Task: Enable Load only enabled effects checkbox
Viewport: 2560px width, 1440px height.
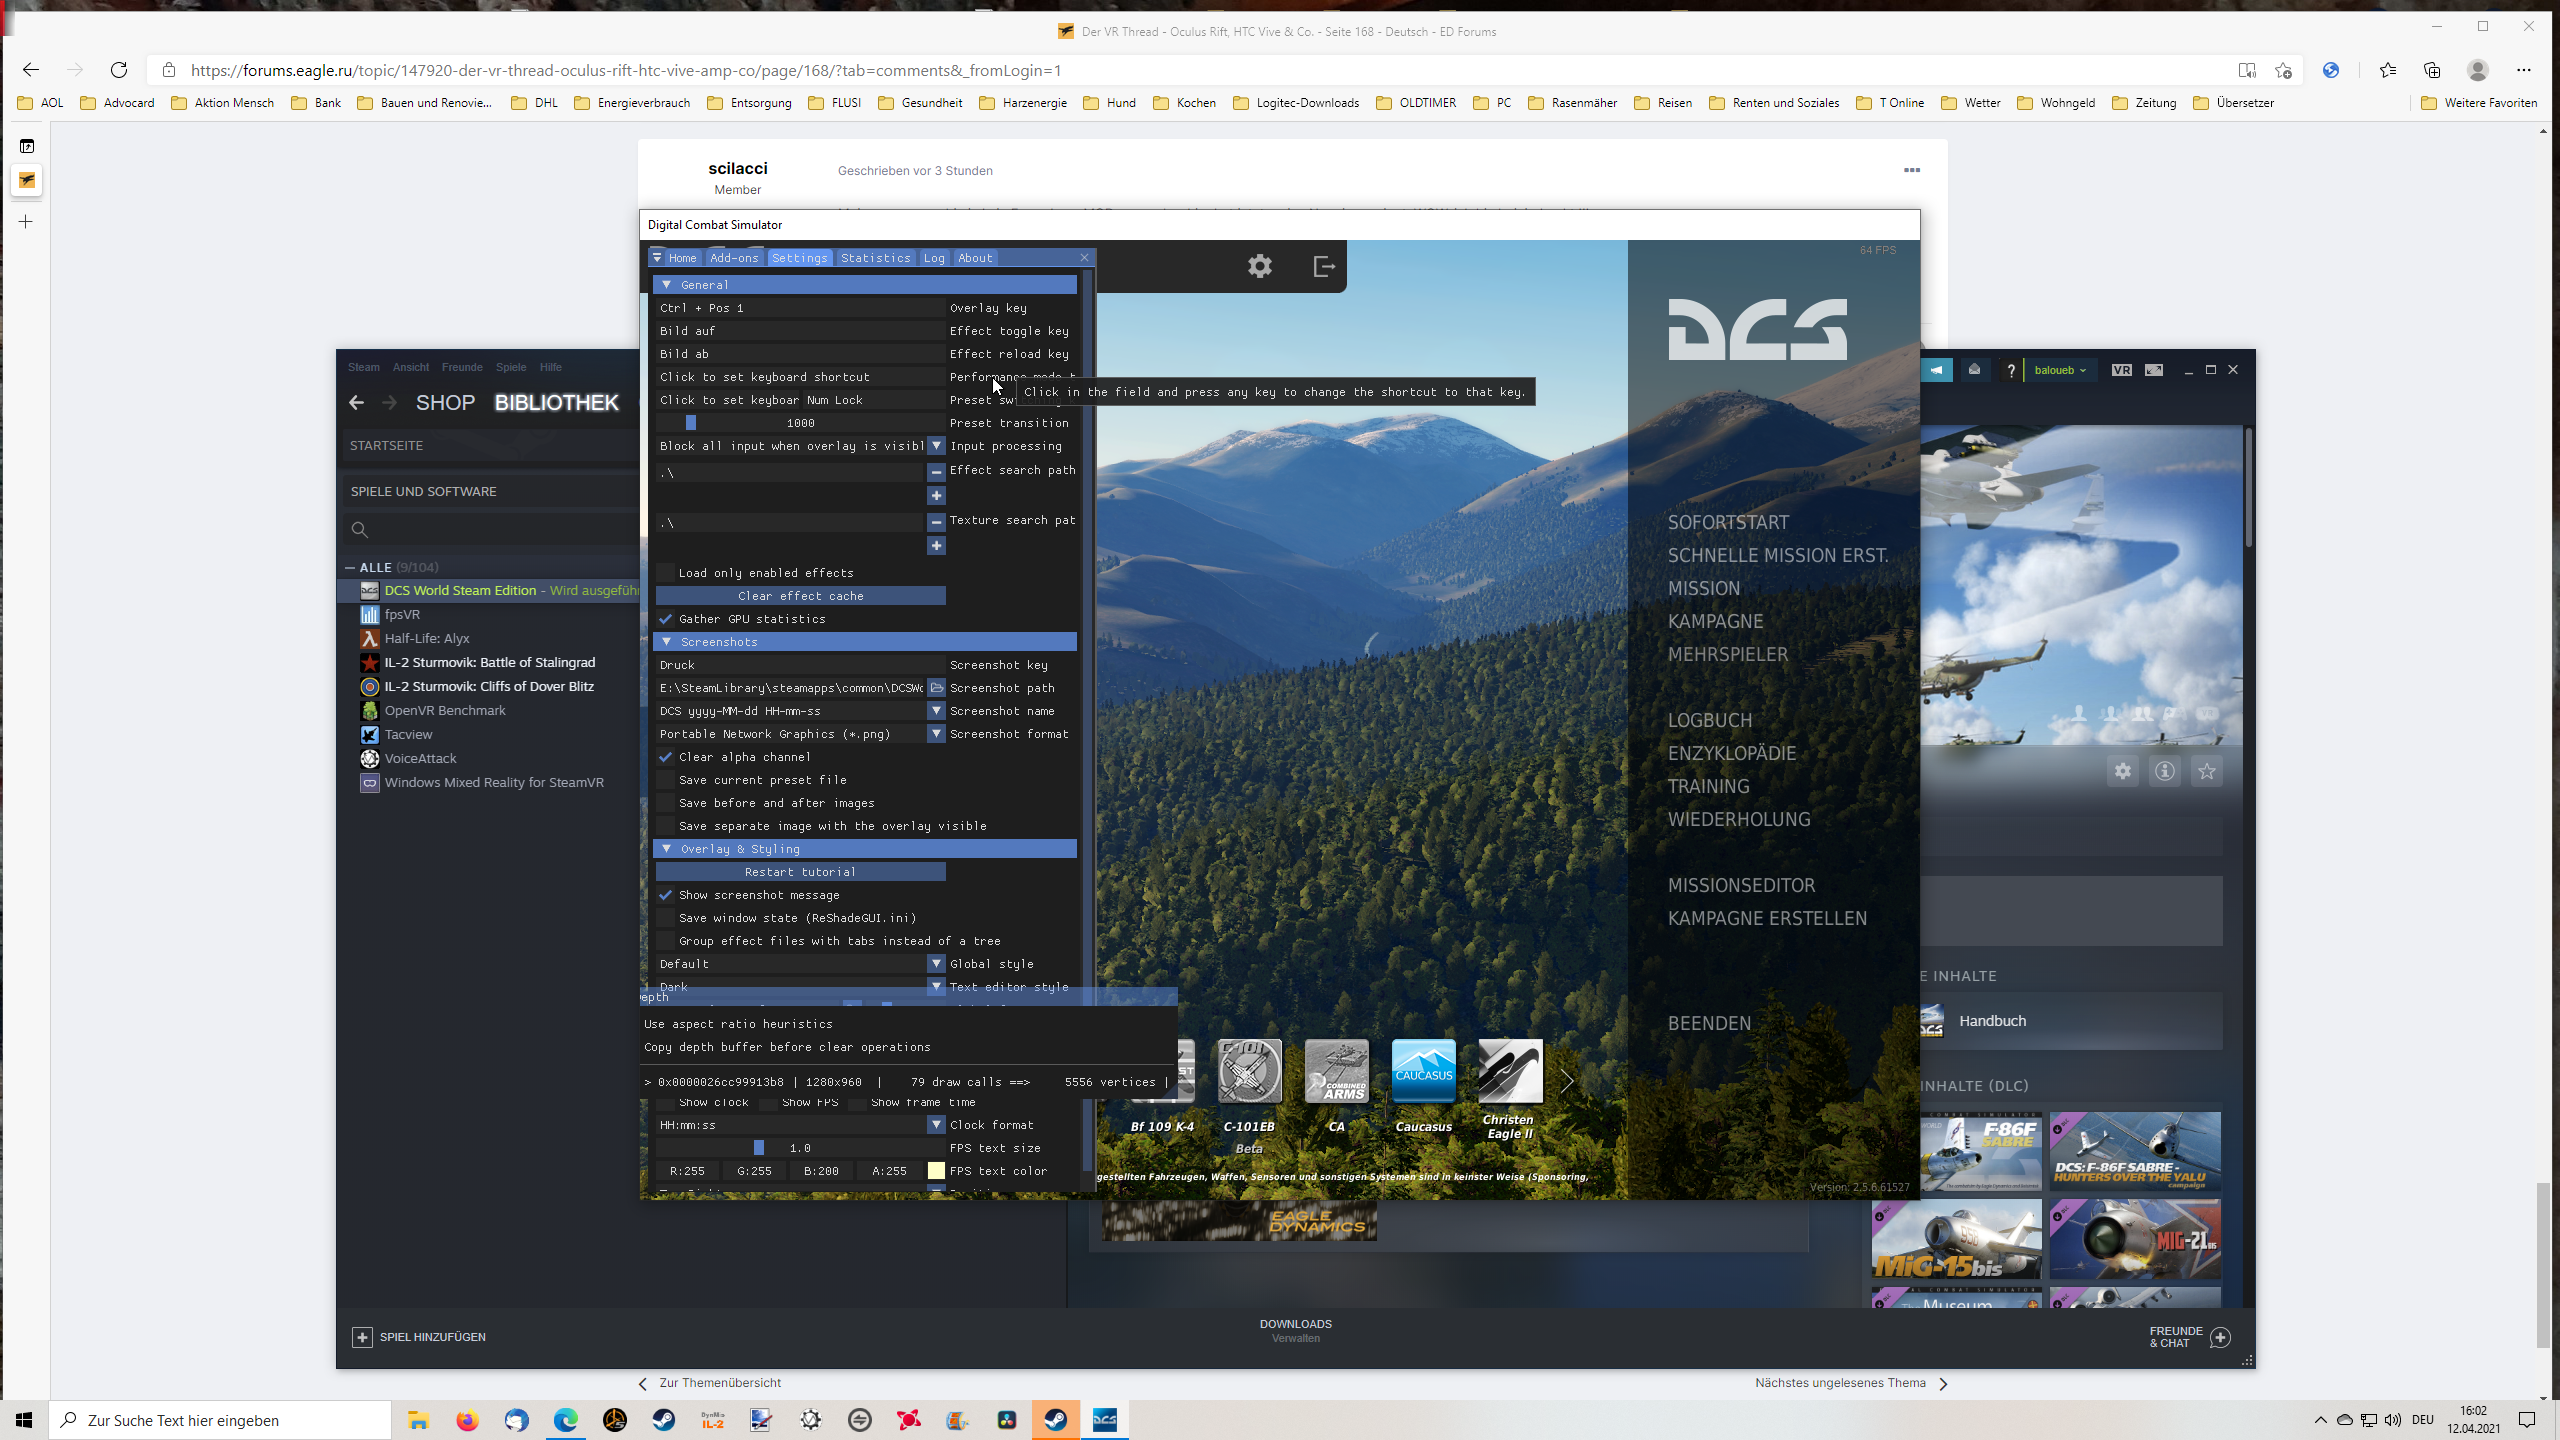Action: [666, 573]
